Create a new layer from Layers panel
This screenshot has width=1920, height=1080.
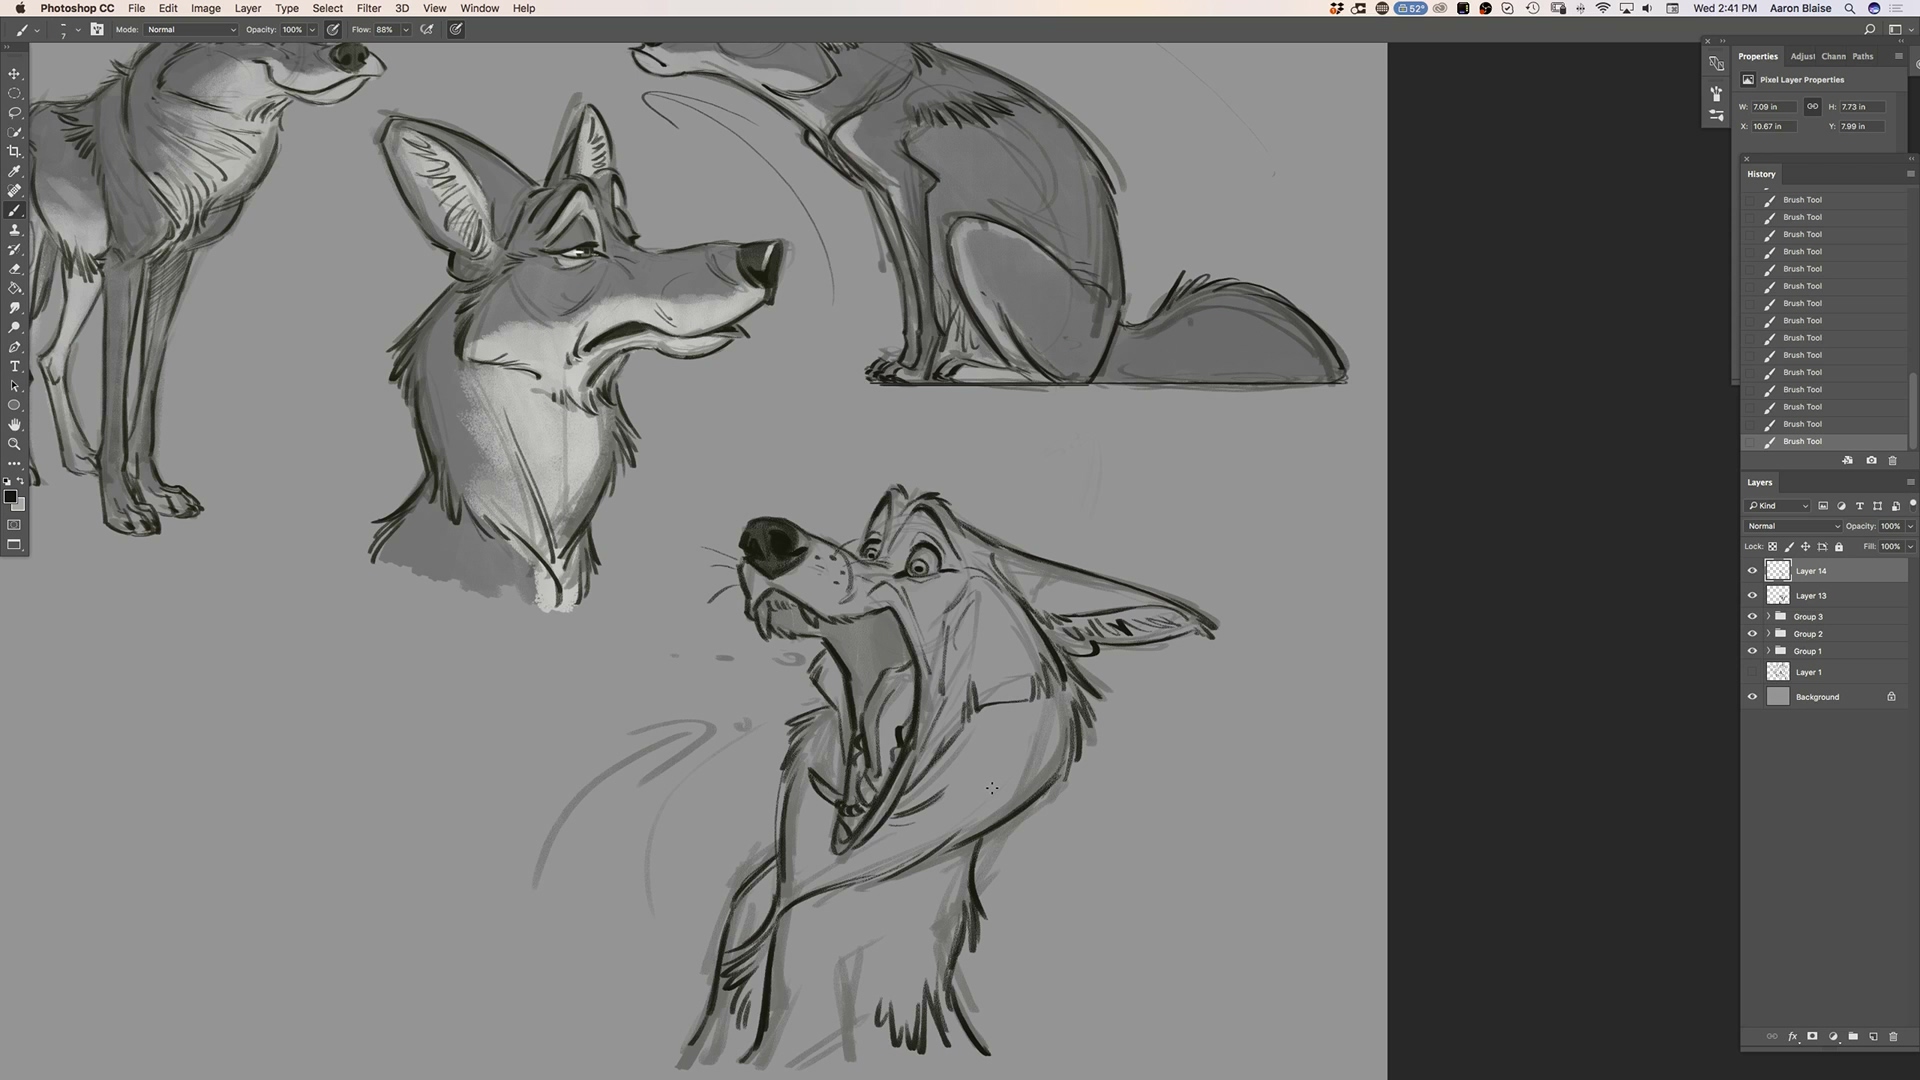point(1873,1037)
